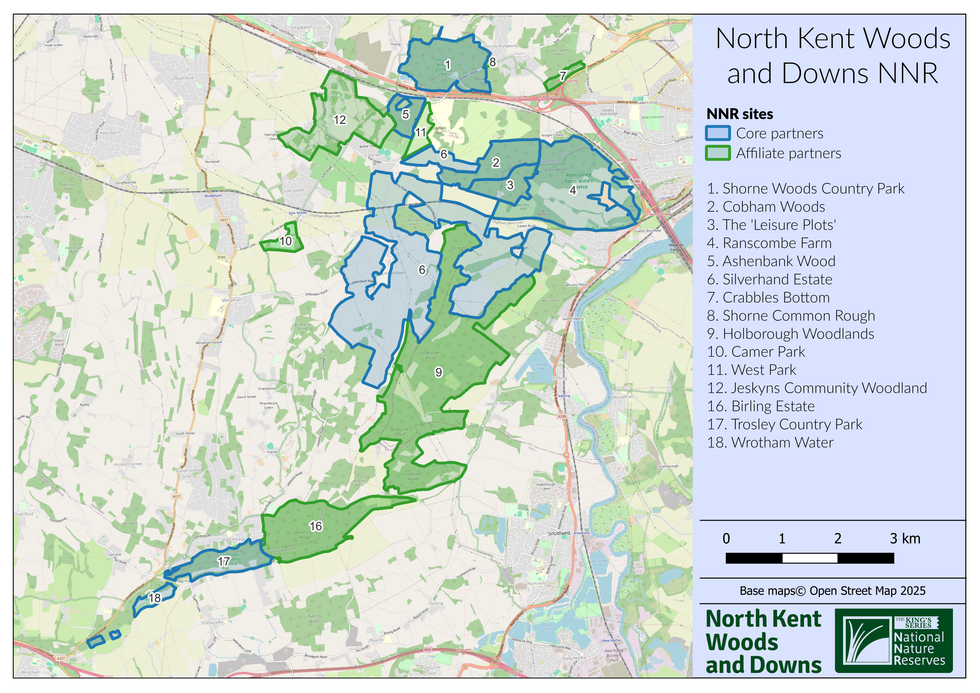This screenshot has width=980, height=693.
Task: Click the National Nature Reserves logo
Action: click(x=893, y=642)
